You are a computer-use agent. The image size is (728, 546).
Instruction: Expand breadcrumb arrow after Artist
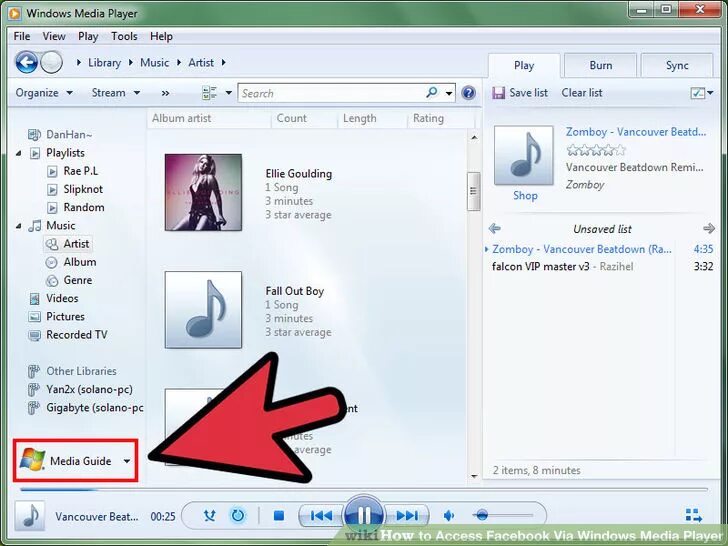pyautogui.click(x=223, y=62)
